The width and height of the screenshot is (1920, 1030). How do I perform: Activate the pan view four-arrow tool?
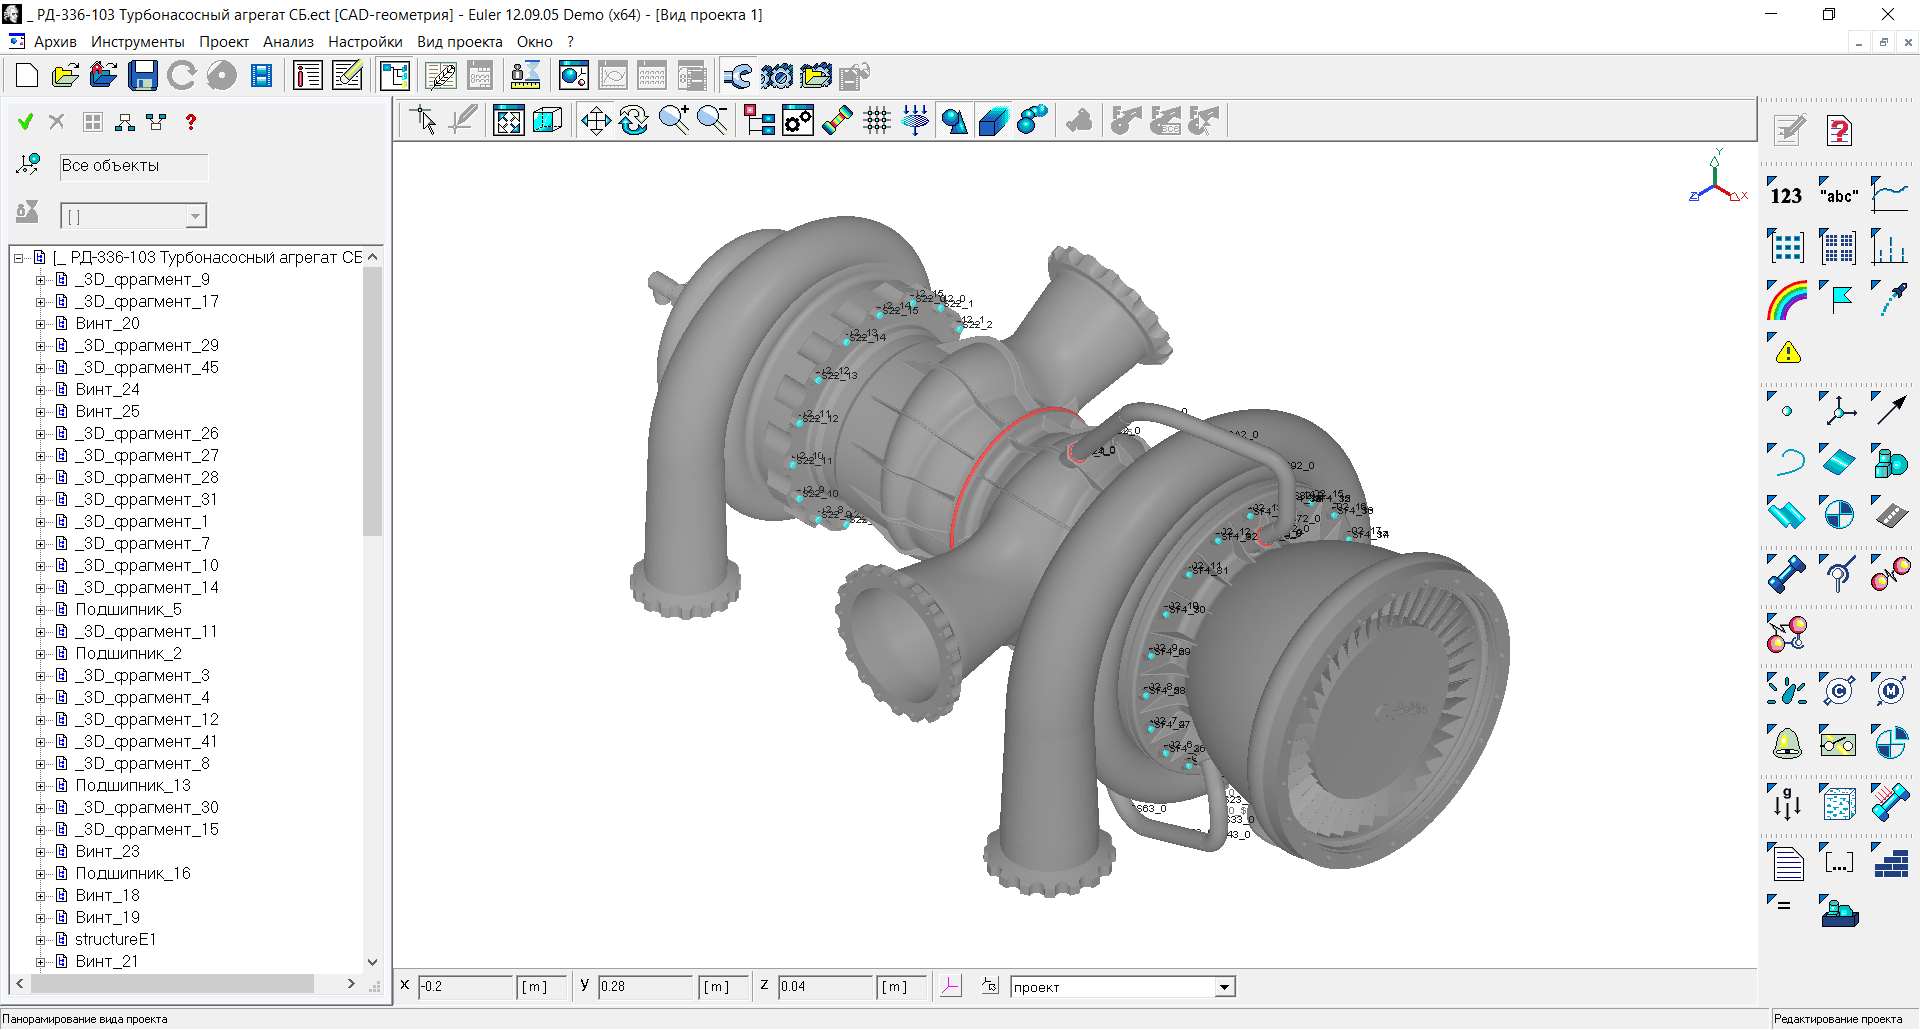tap(596, 121)
